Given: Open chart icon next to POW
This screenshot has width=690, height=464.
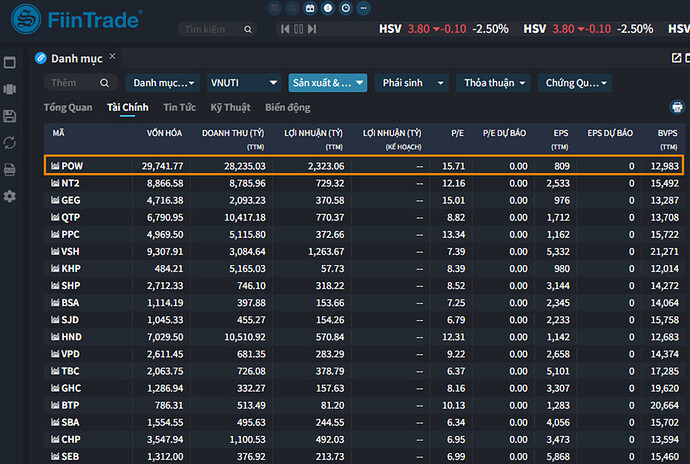Looking at the screenshot, I should (55, 166).
